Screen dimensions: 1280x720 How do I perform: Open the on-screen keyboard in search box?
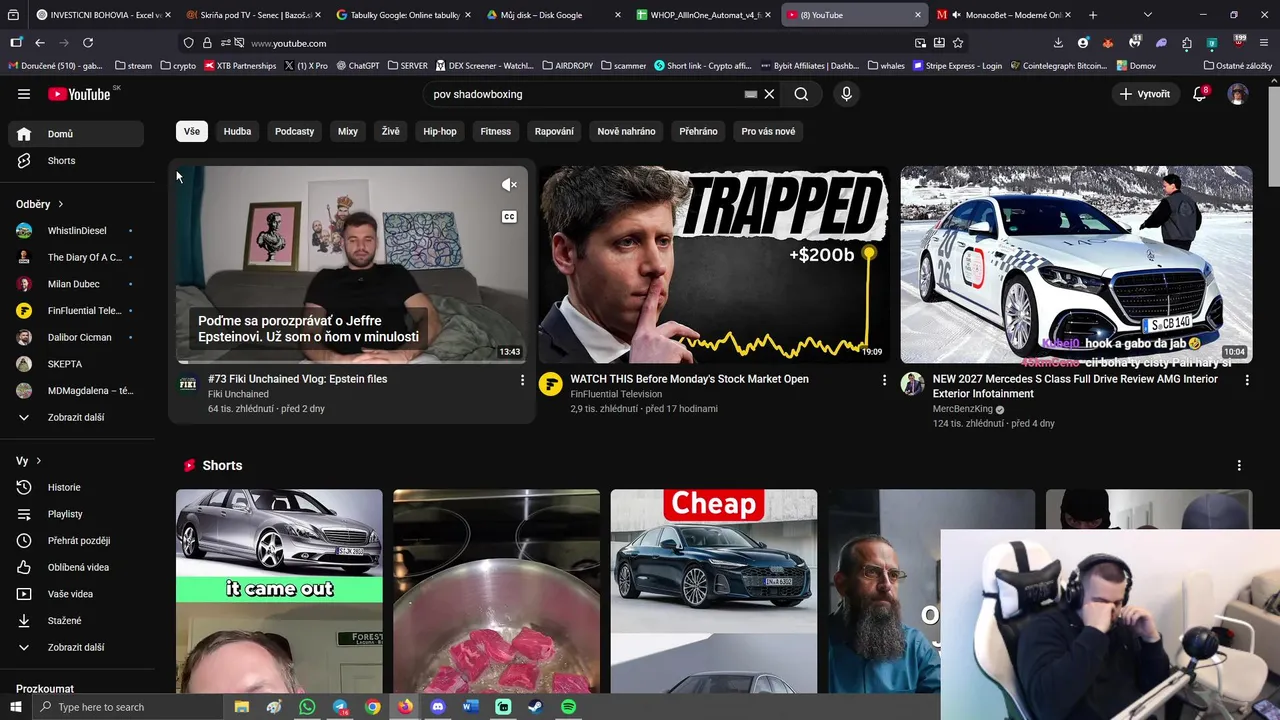(x=751, y=94)
